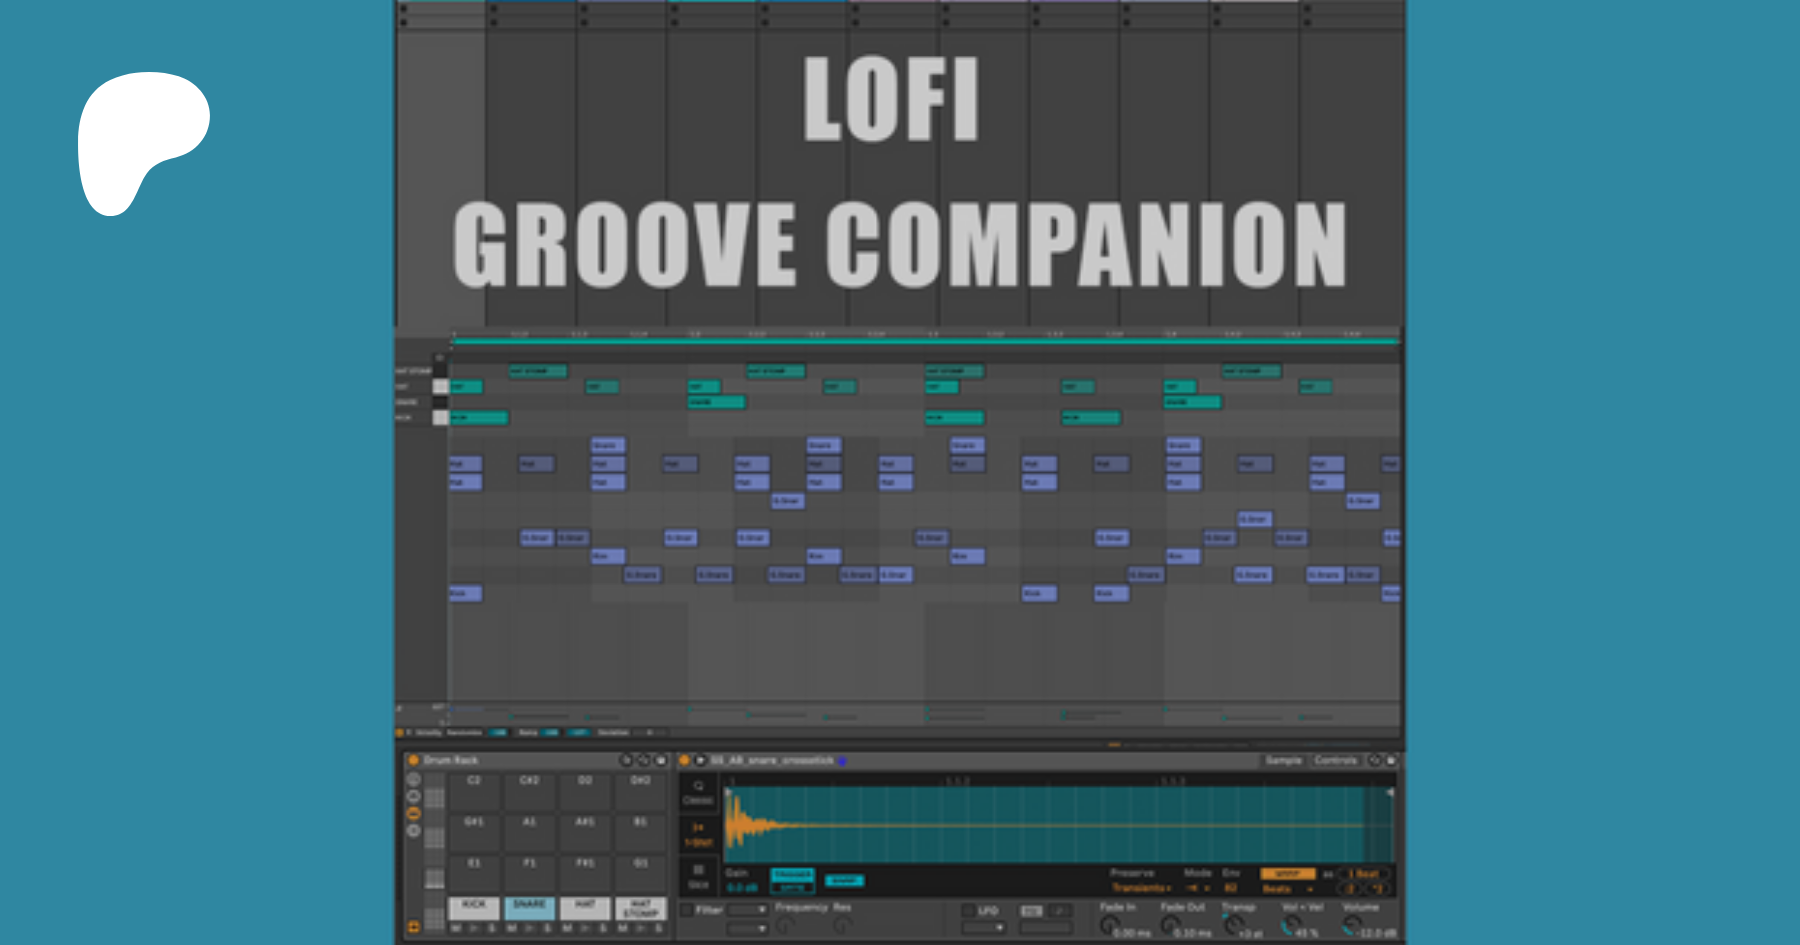Toggle the Drum Rack device activator
1800x945 pixels.
click(x=413, y=760)
